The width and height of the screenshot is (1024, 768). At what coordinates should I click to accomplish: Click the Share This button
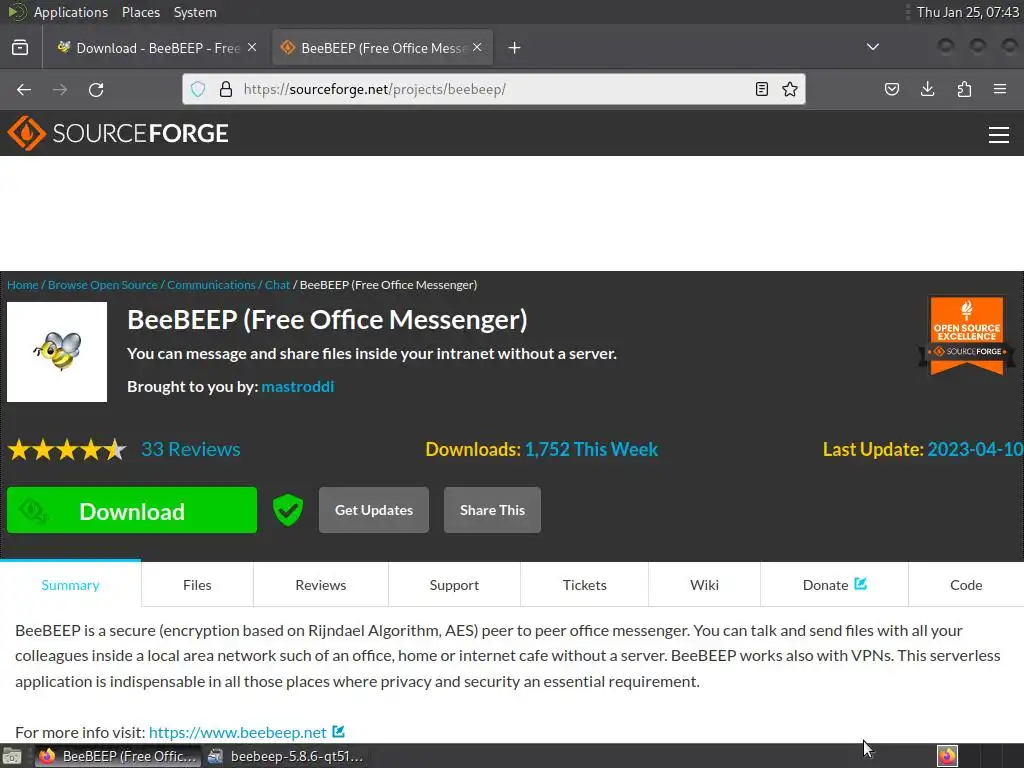tap(492, 510)
